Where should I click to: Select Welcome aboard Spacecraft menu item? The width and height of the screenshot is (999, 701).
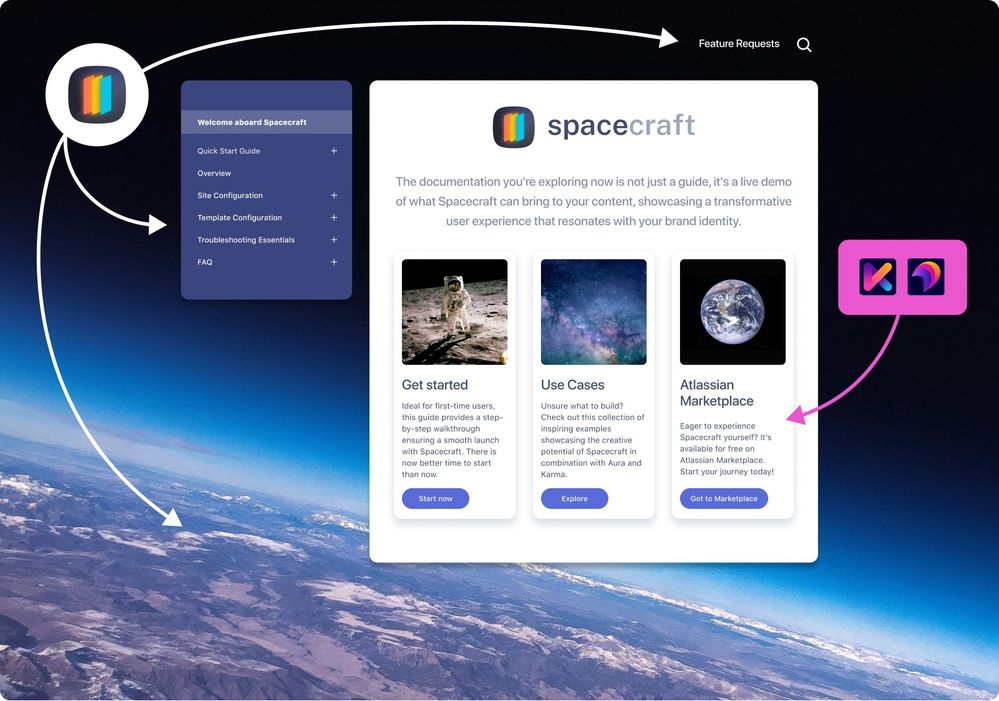pyautogui.click(x=266, y=122)
